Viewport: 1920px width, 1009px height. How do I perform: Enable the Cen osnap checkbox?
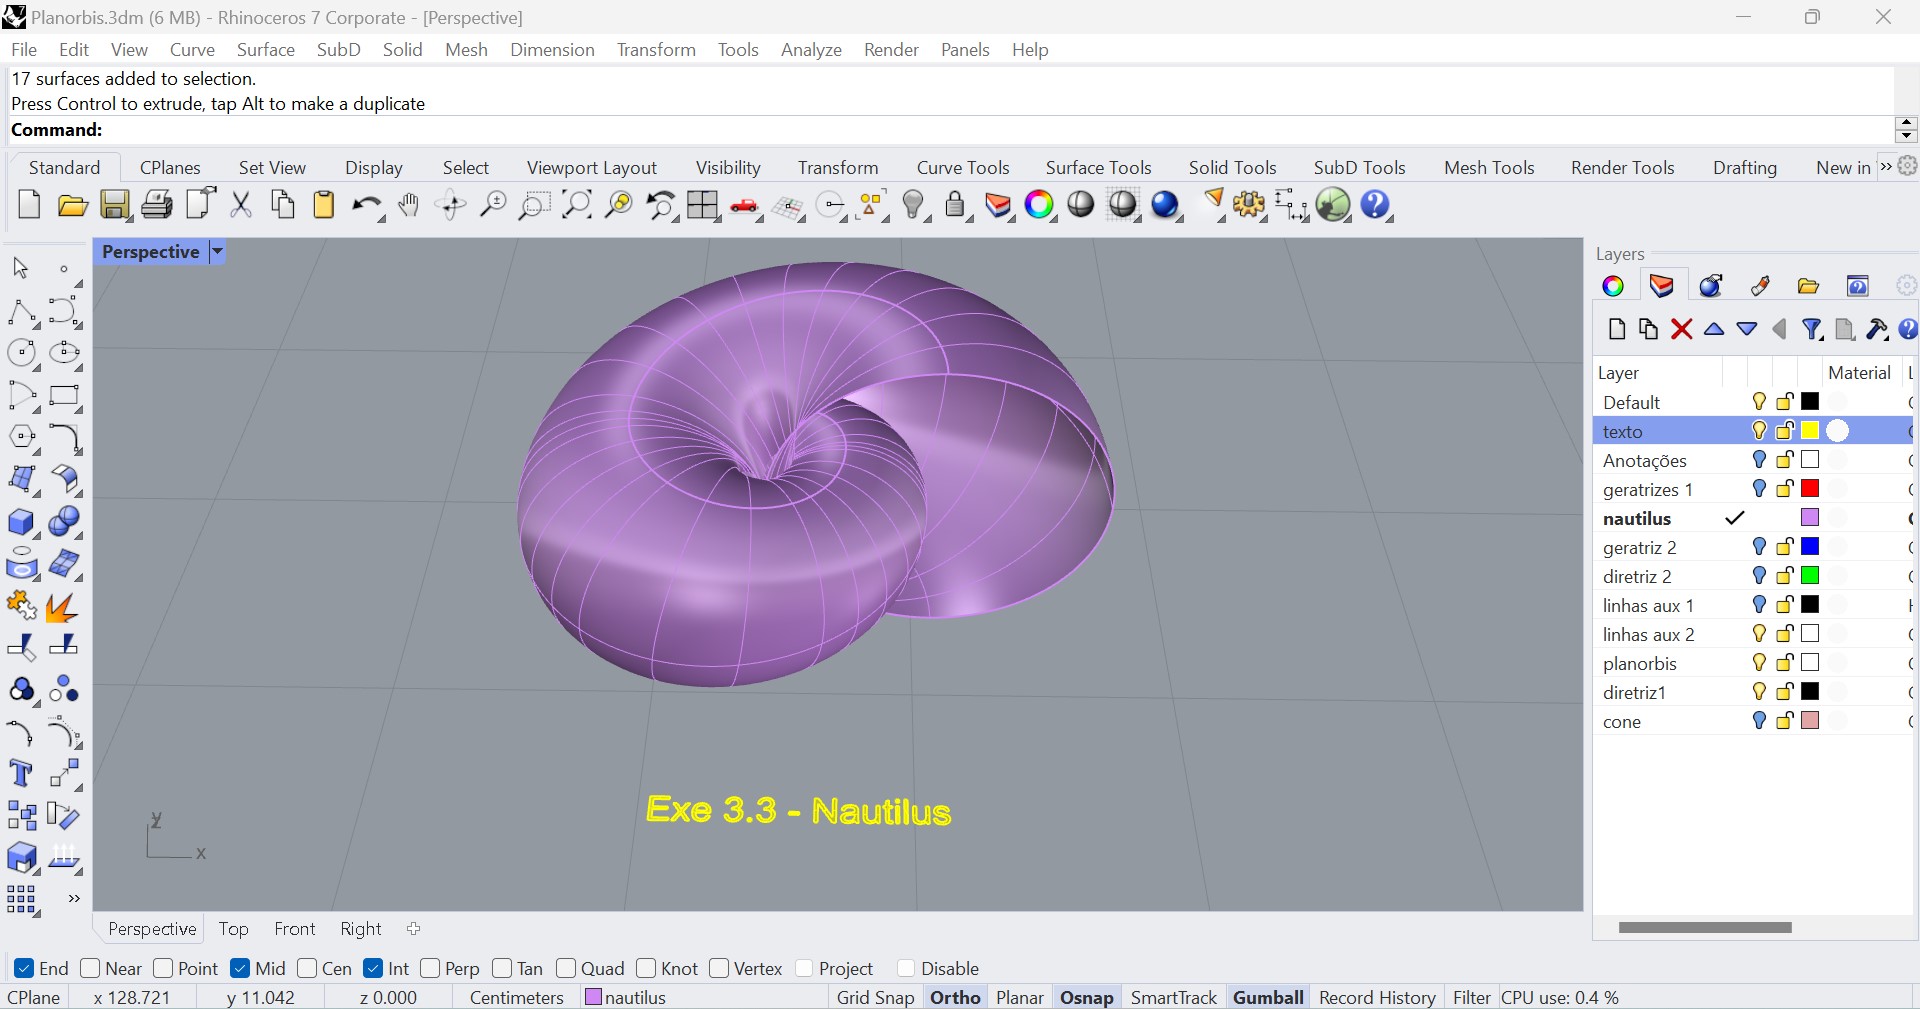coord(307,968)
